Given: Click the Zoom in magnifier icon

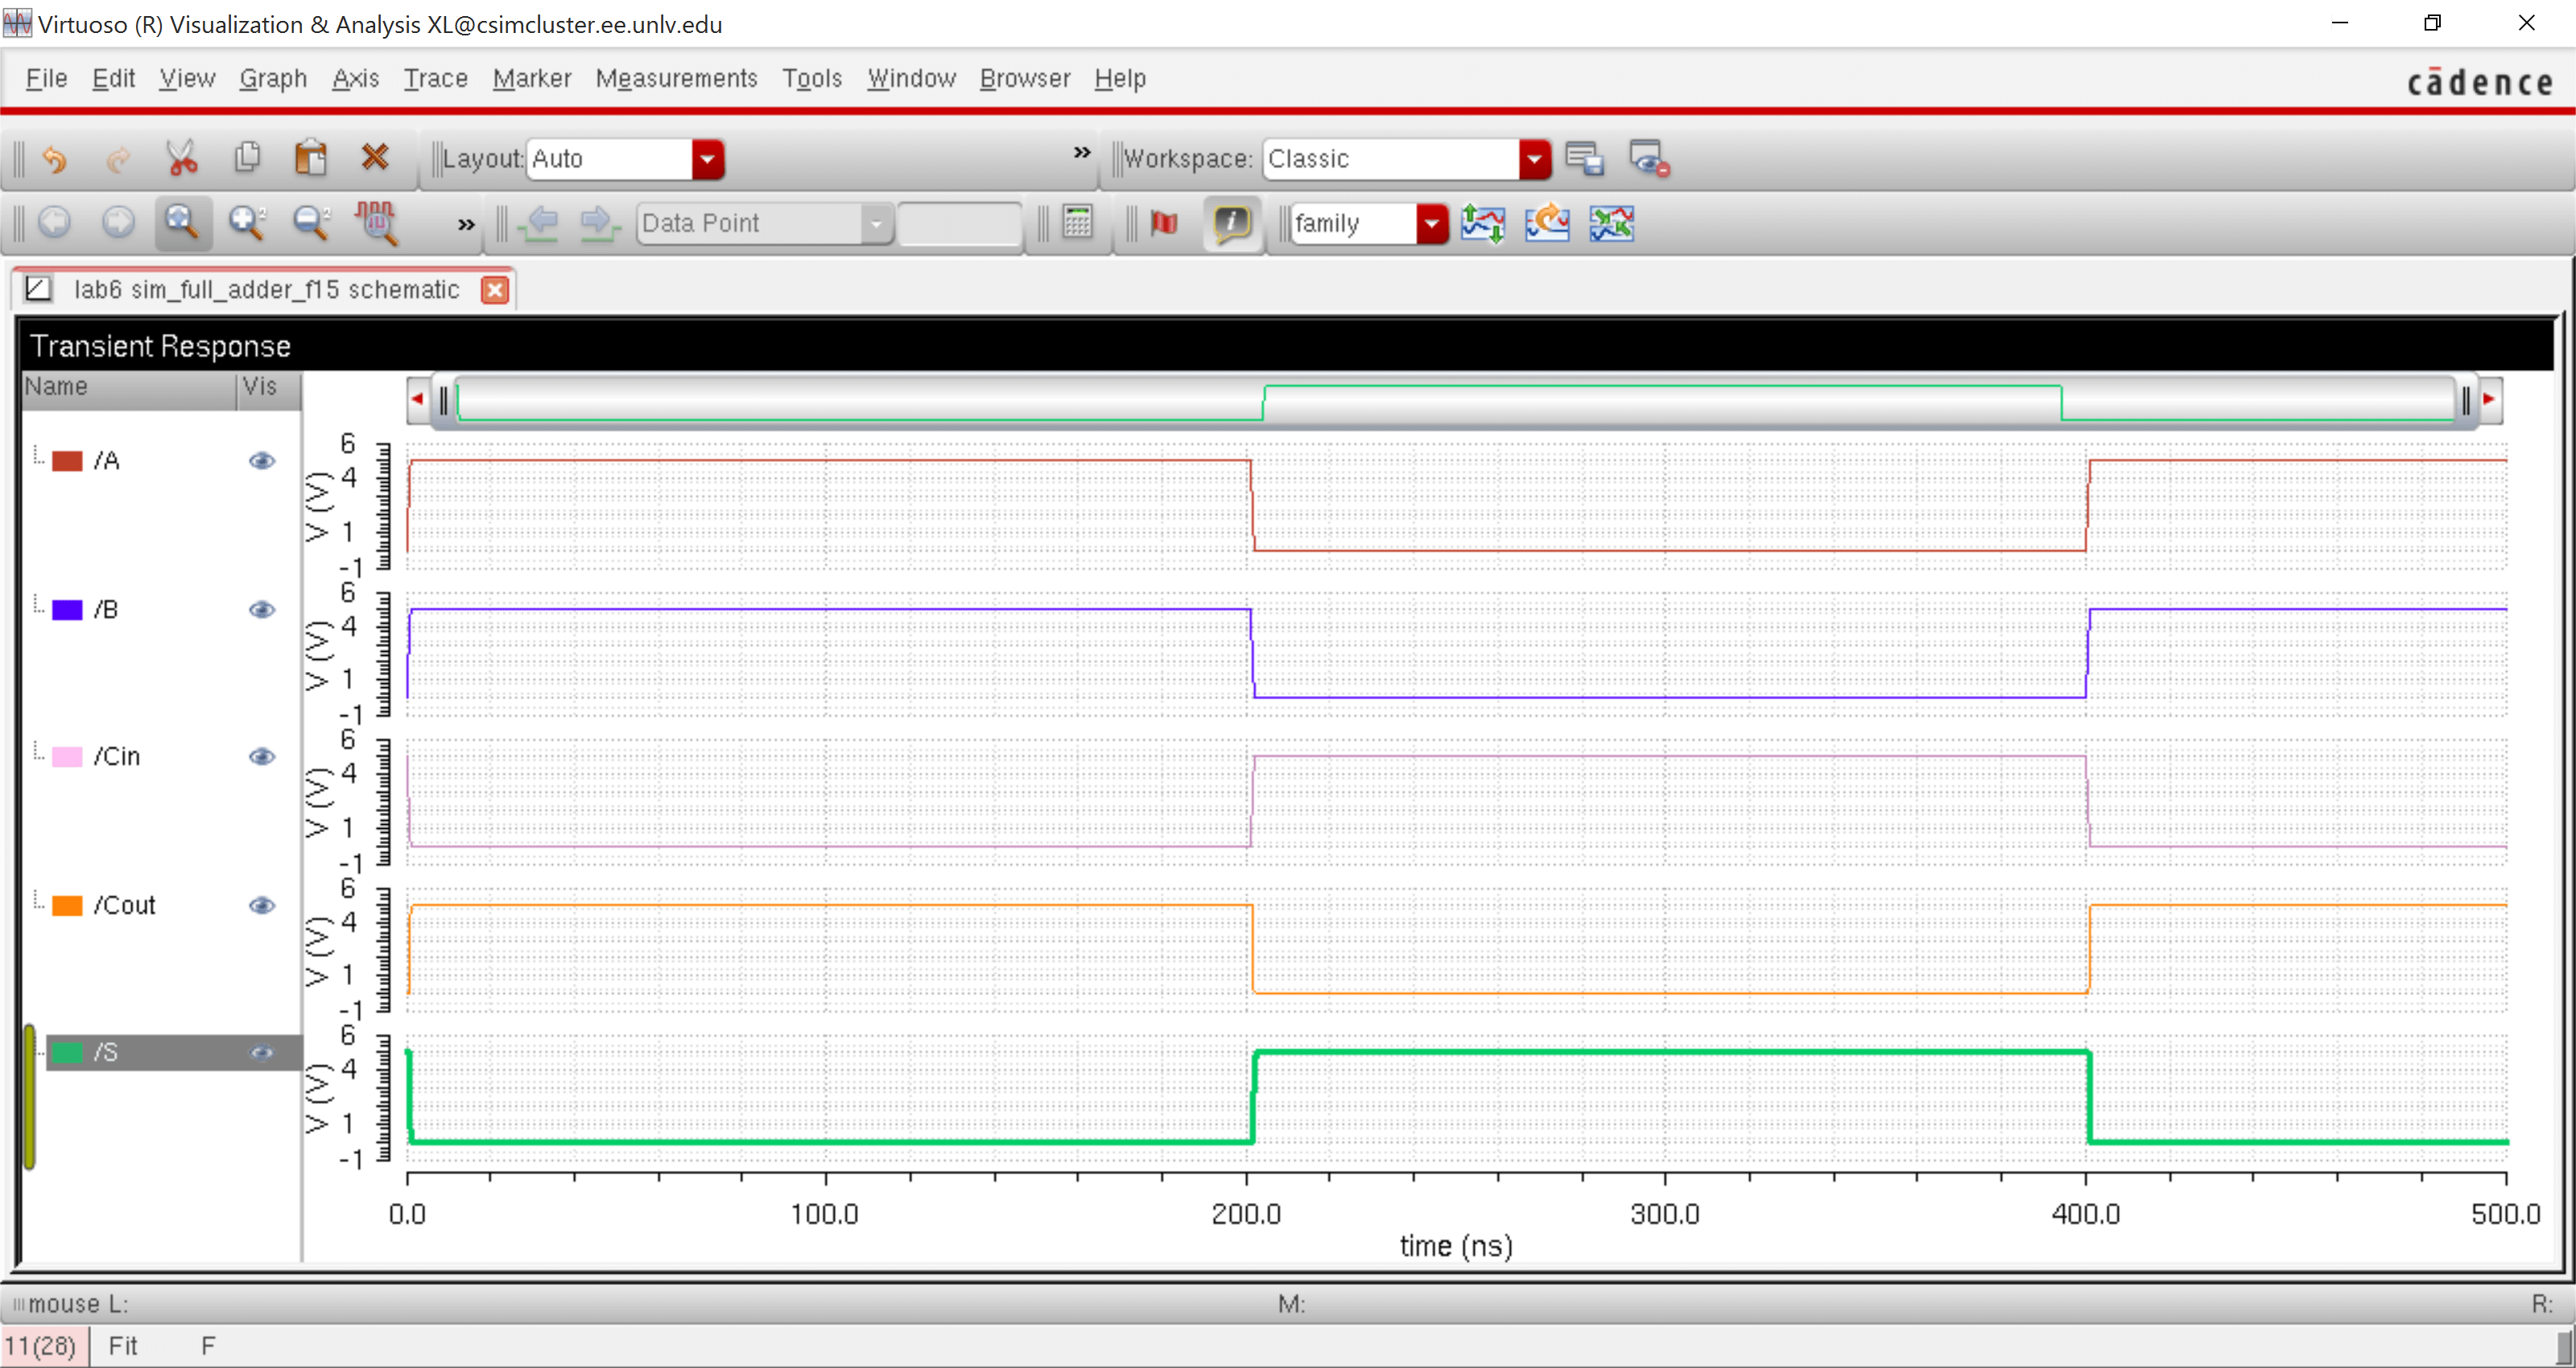Looking at the screenshot, I should pos(247,222).
